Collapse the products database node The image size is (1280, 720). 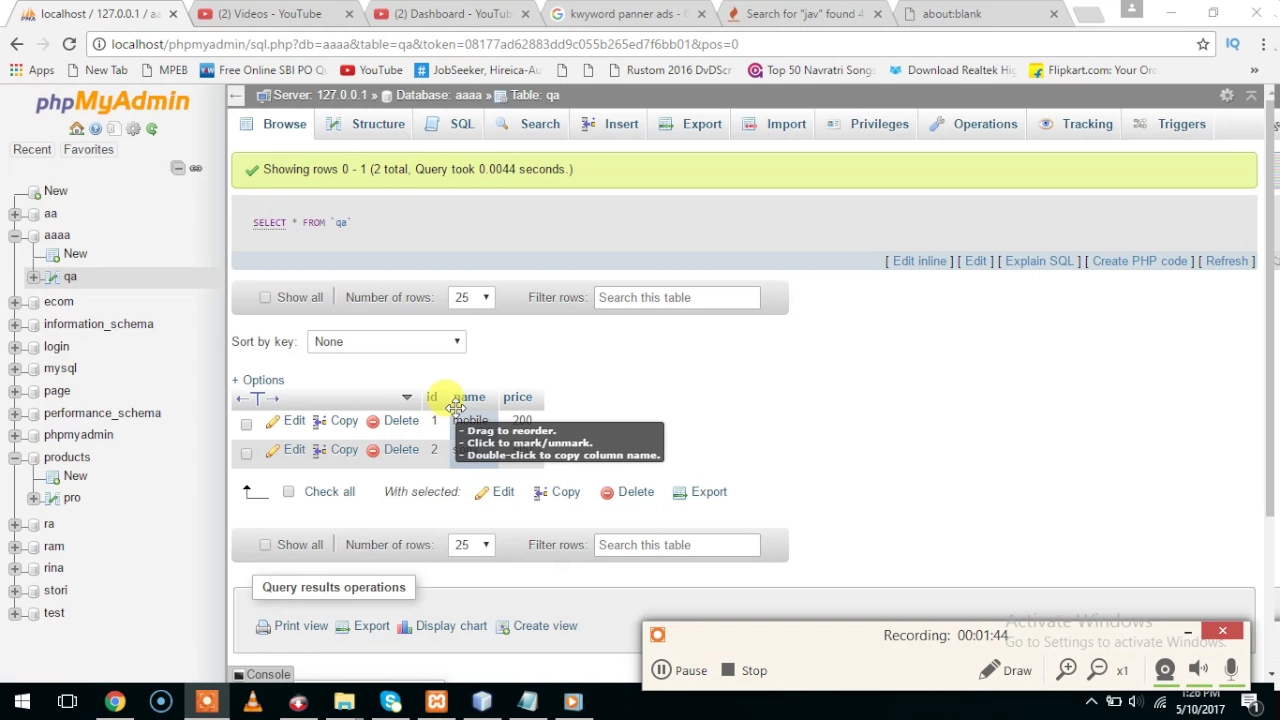(x=15, y=458)
